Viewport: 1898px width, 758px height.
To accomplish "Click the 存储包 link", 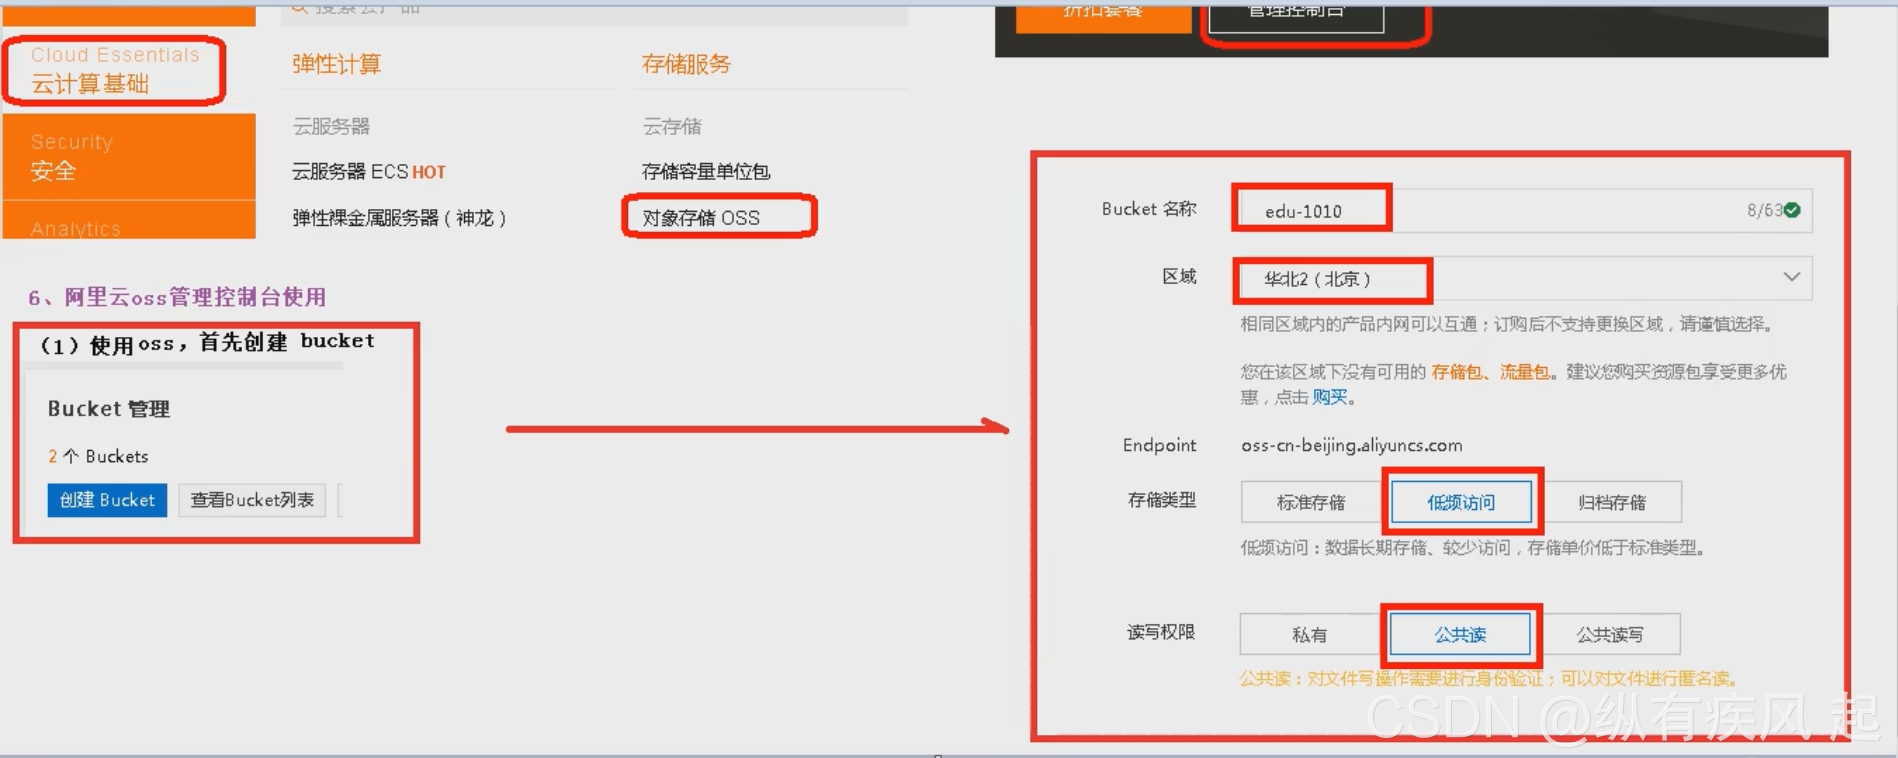I will [x=1456, y=372].
